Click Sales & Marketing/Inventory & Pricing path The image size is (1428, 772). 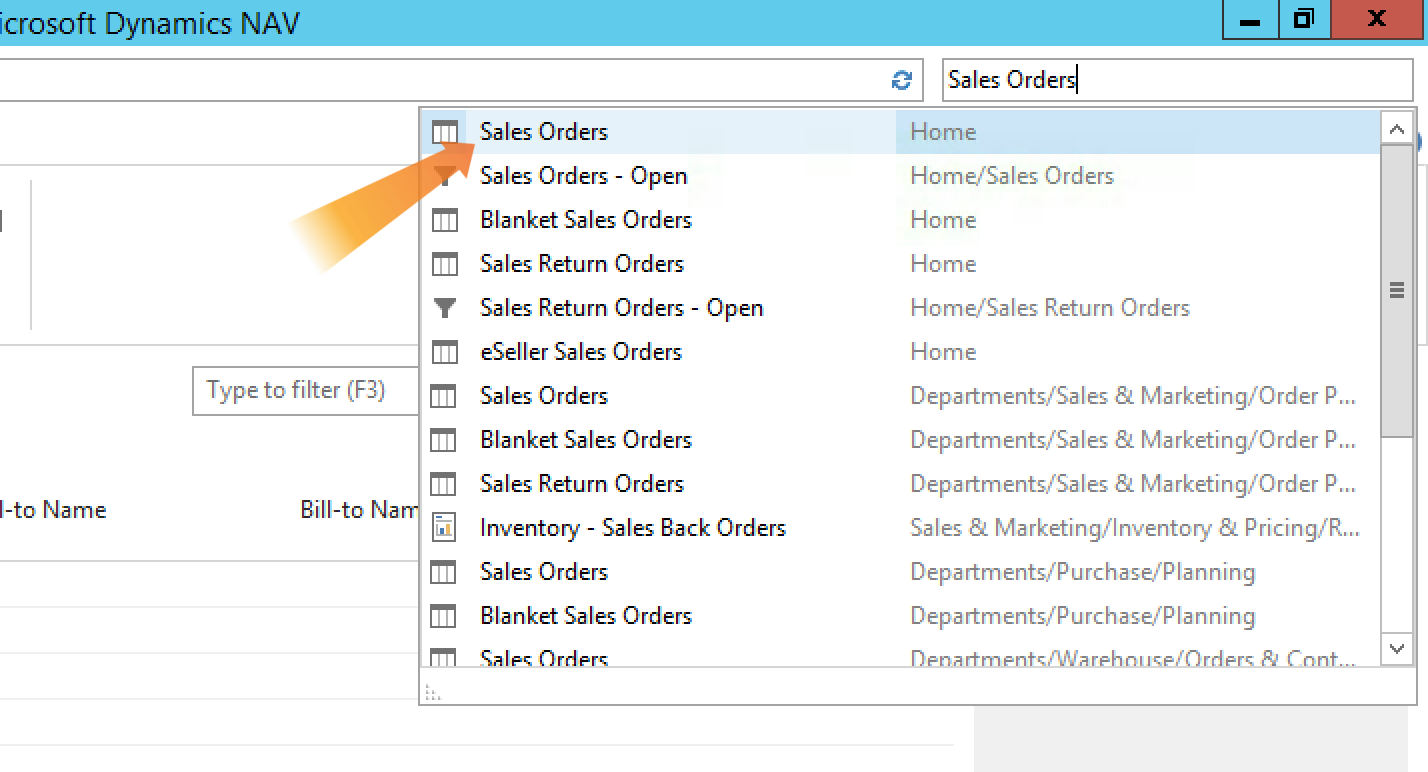(1135, 528)
